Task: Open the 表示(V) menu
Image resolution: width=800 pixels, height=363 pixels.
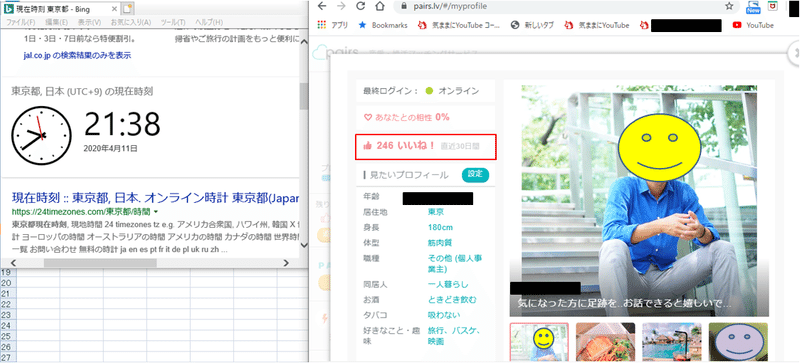Action: (x=89, y=22)
